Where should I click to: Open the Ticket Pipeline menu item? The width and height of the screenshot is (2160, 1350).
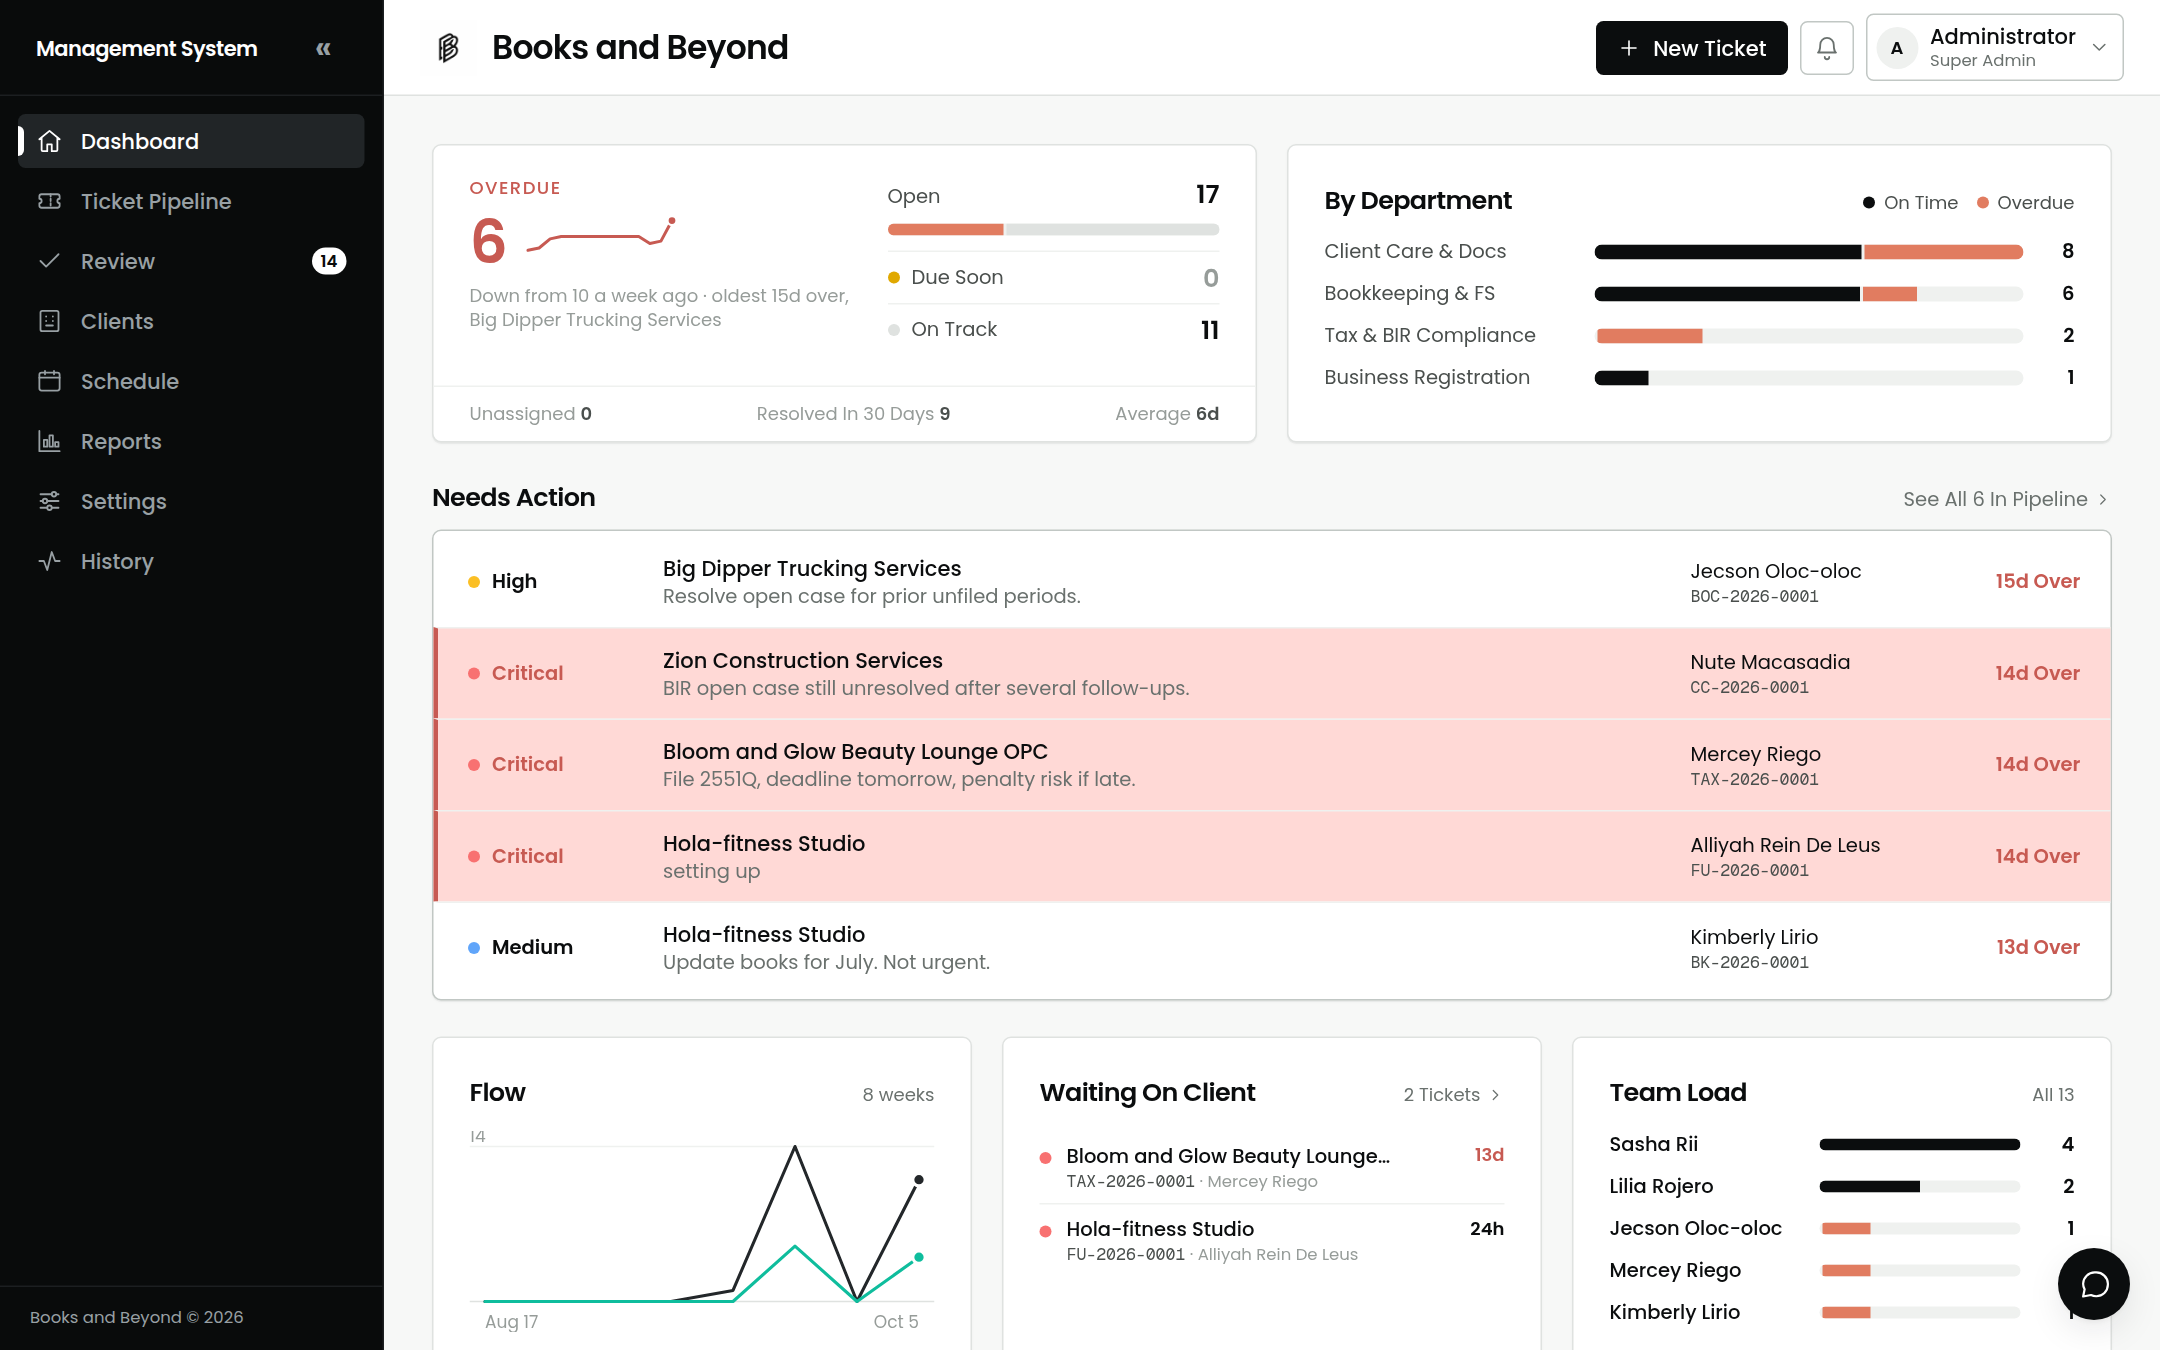coord(191,201)
